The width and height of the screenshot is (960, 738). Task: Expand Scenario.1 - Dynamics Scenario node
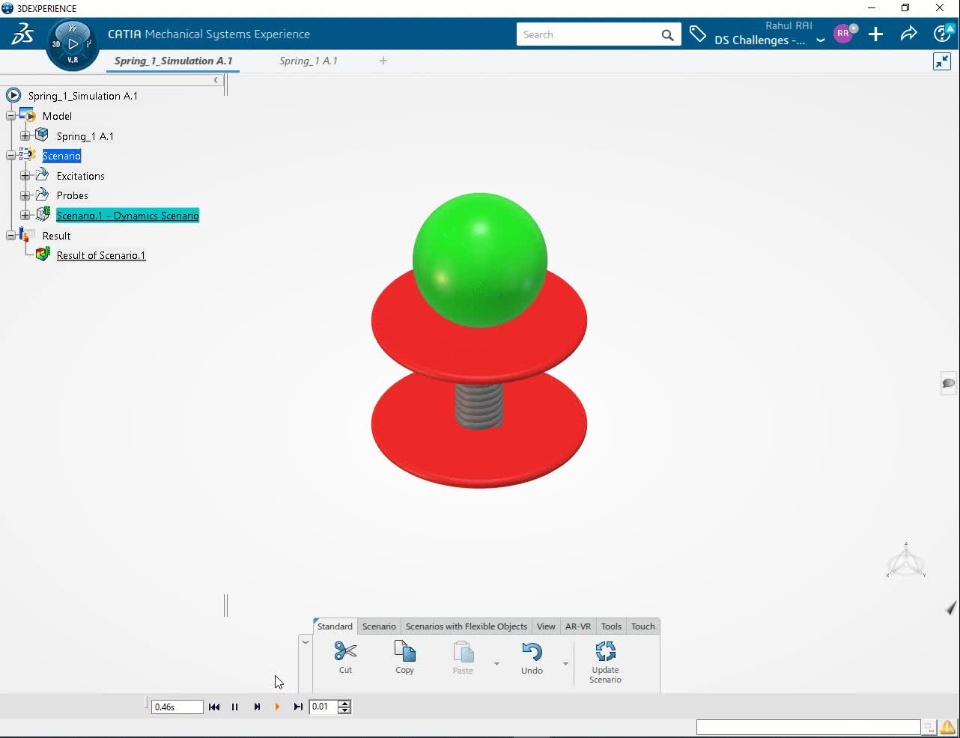click(24, 215)
